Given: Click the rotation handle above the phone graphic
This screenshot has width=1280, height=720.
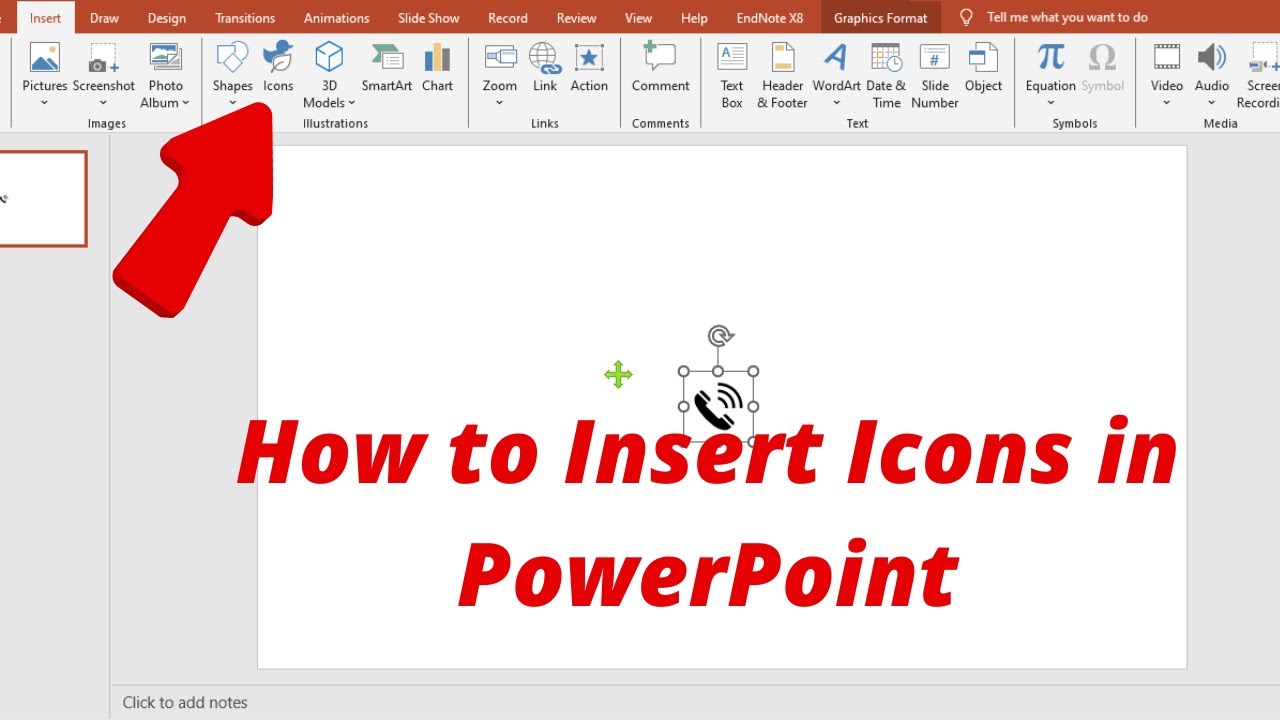Looking at the screenshot, I should (719, 336).
